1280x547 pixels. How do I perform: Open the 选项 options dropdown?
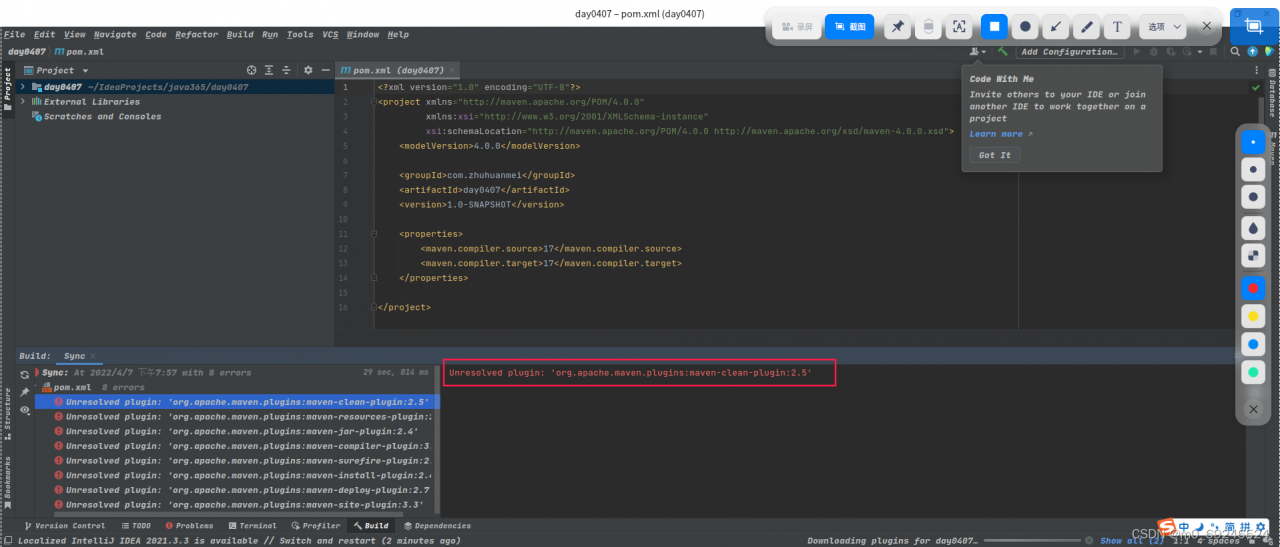coord(1164,27)
